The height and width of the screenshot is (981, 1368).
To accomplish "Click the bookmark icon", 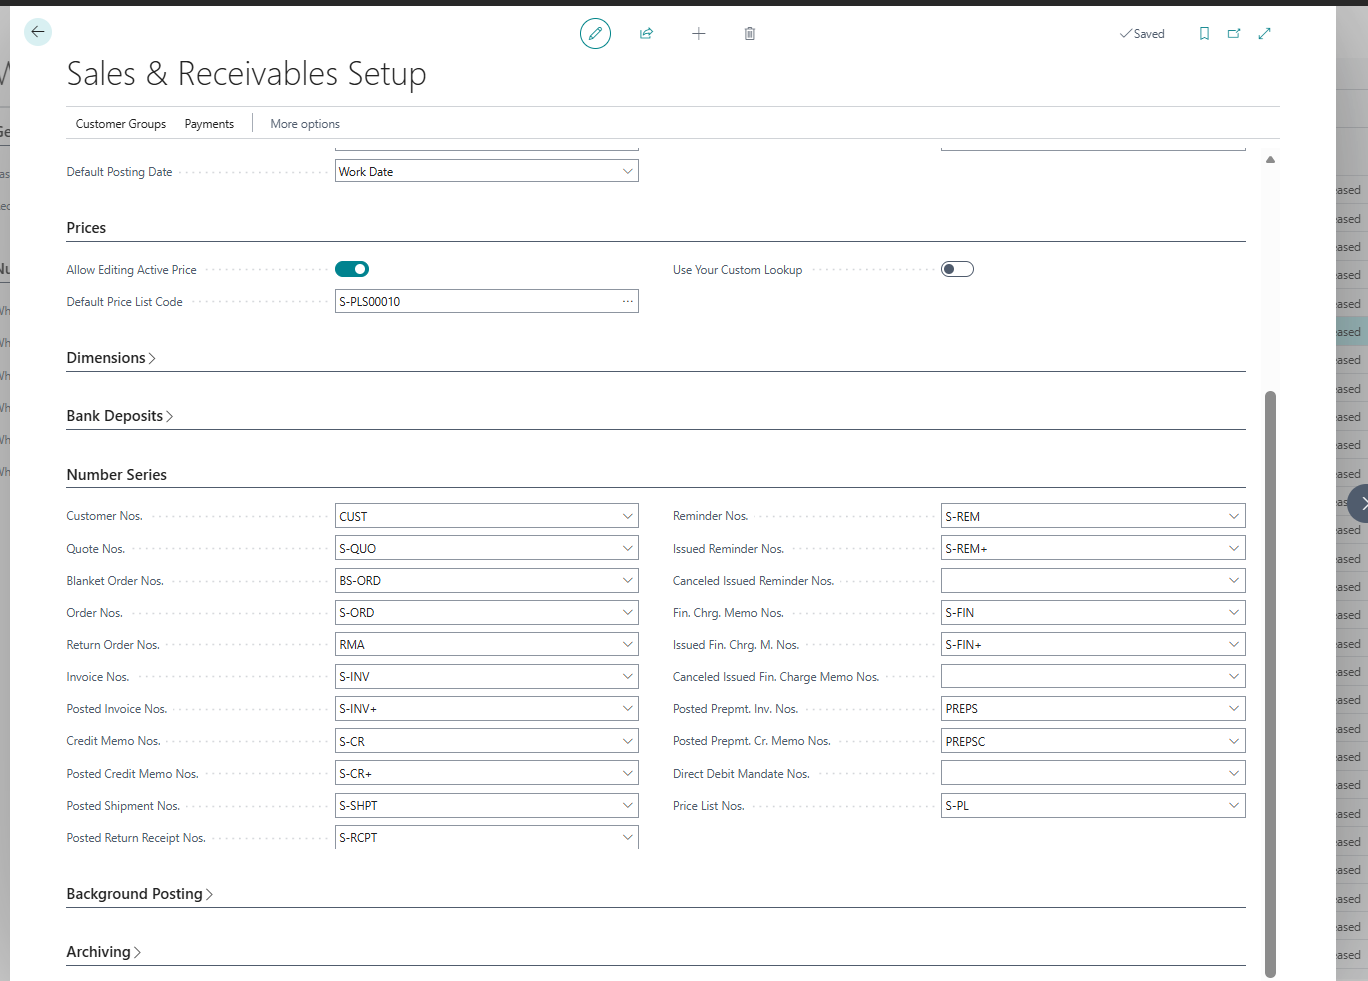I will 1204,33.
